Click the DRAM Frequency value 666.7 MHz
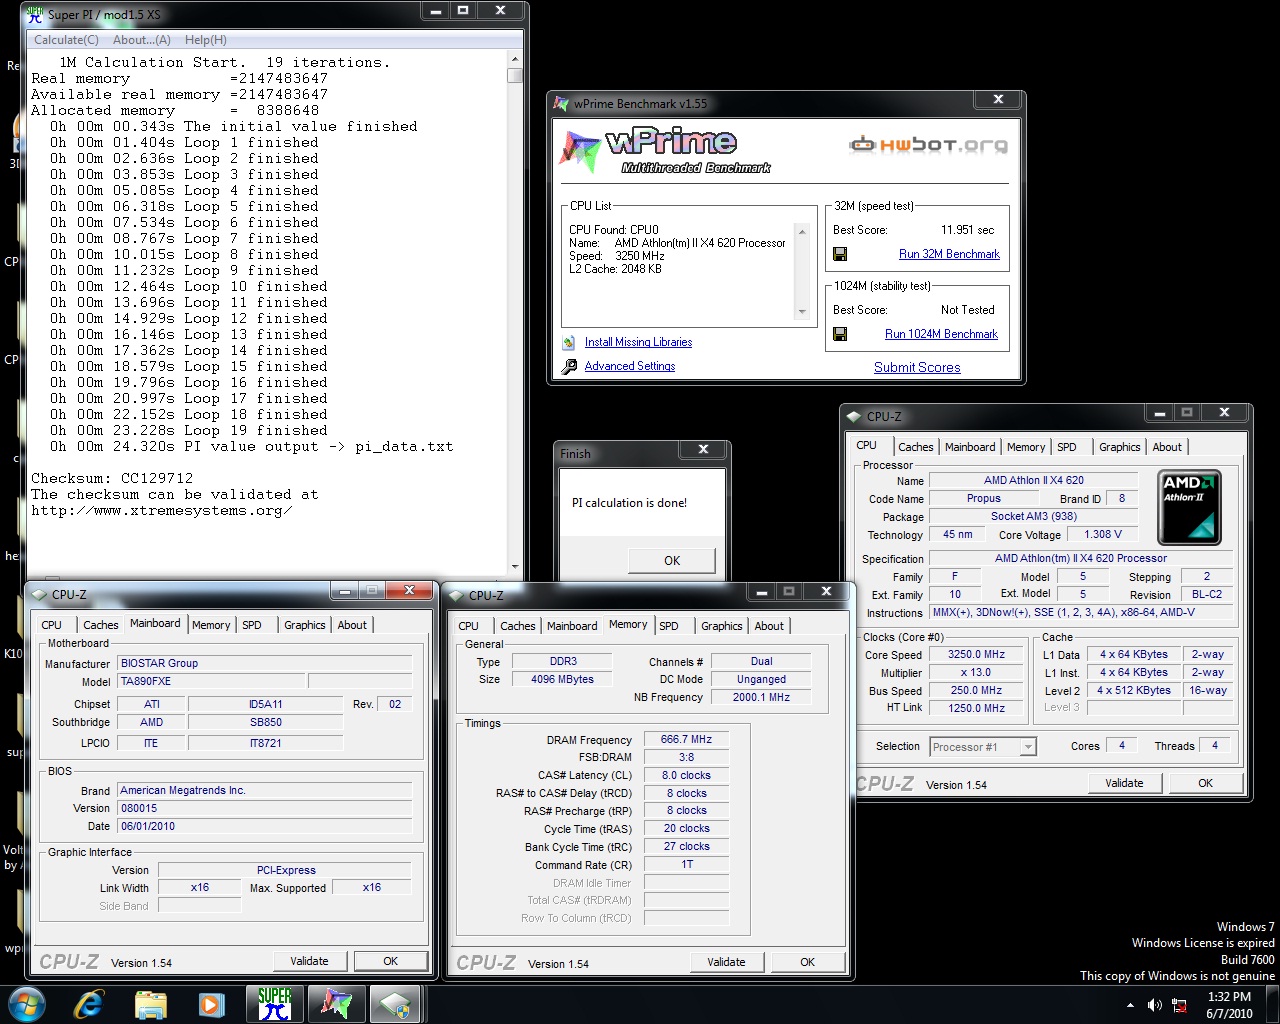 (686, 739)
